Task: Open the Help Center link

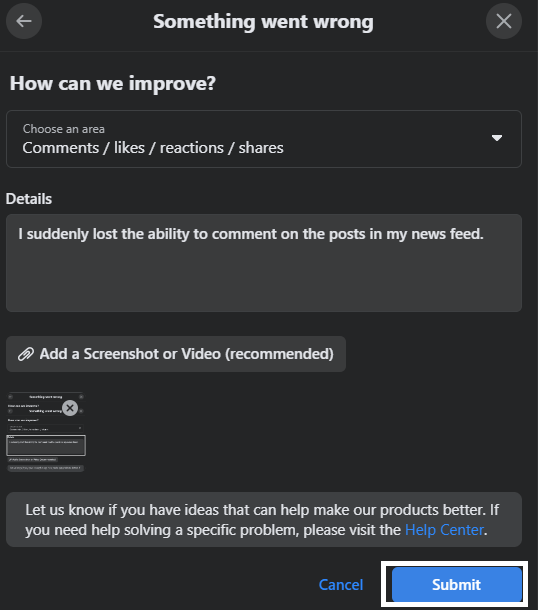Action: 444,530
